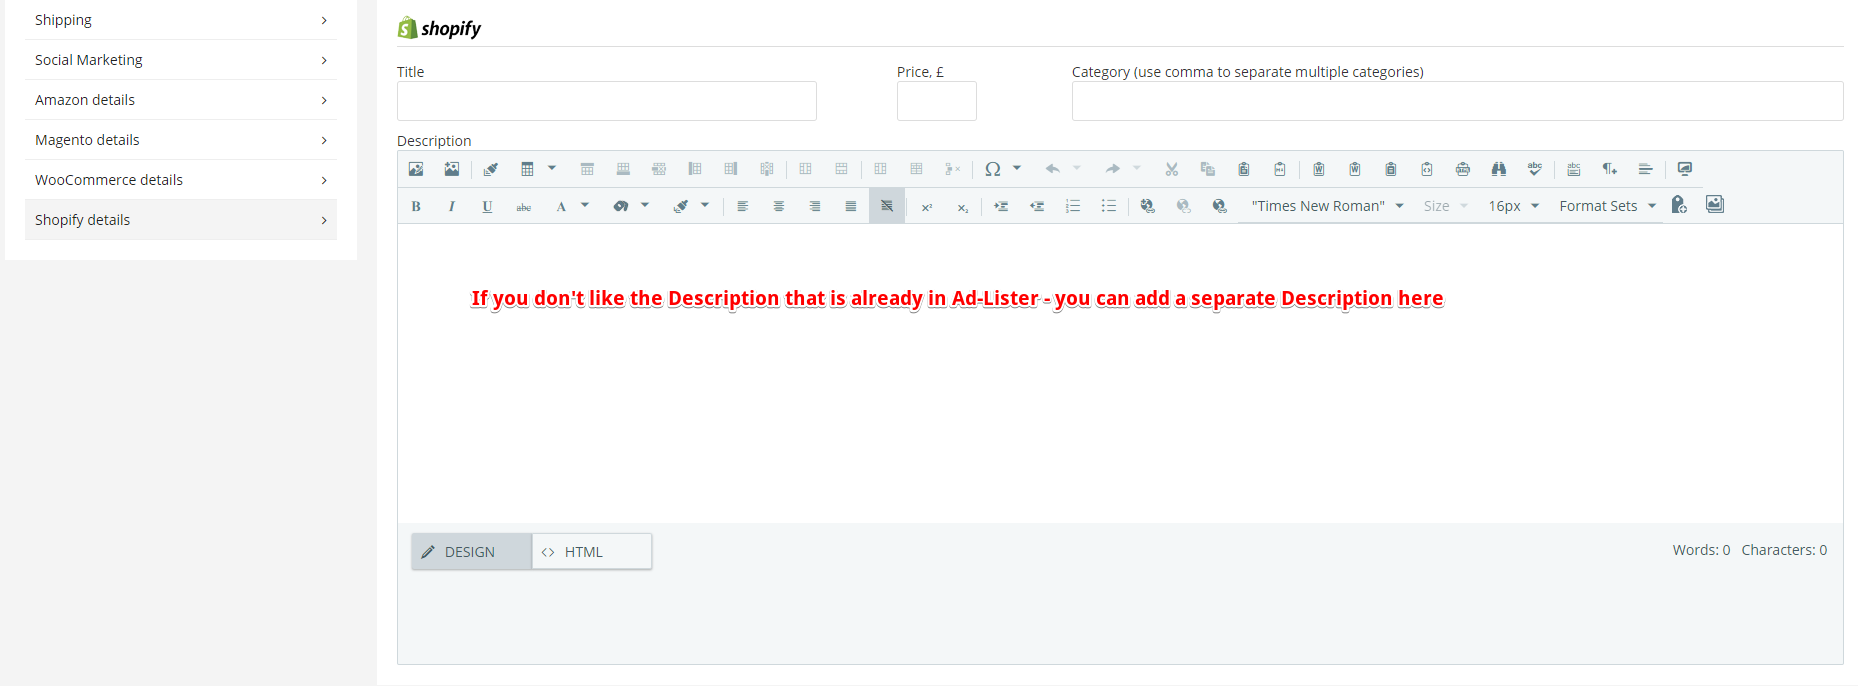Open the Format Sets dropdown
1858x686 pixels.
pyautogui.click(x=1608, y=206)
